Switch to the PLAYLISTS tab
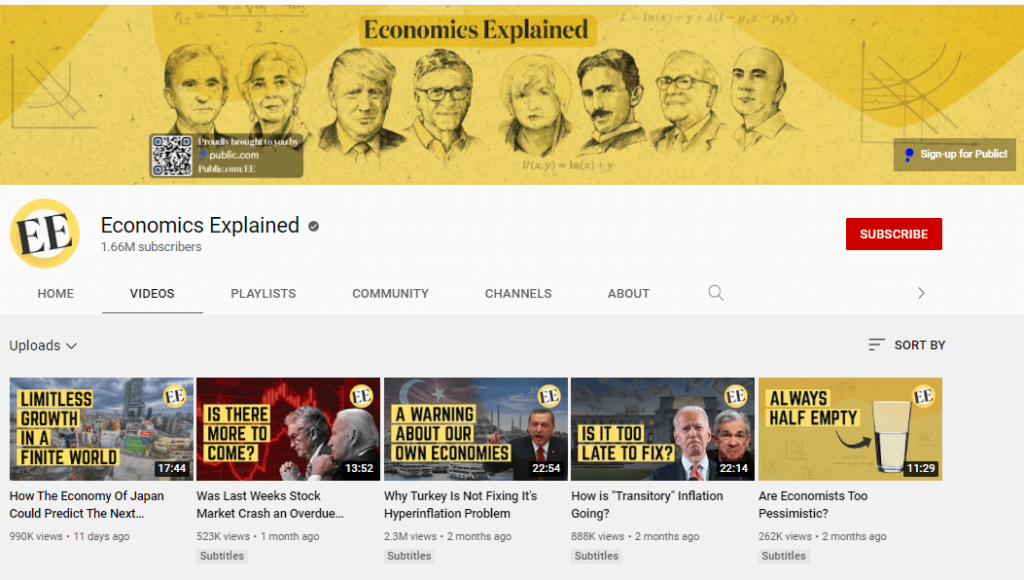Image resolution: width=1024 pixels, height=580 pixels. pos(263,294)
